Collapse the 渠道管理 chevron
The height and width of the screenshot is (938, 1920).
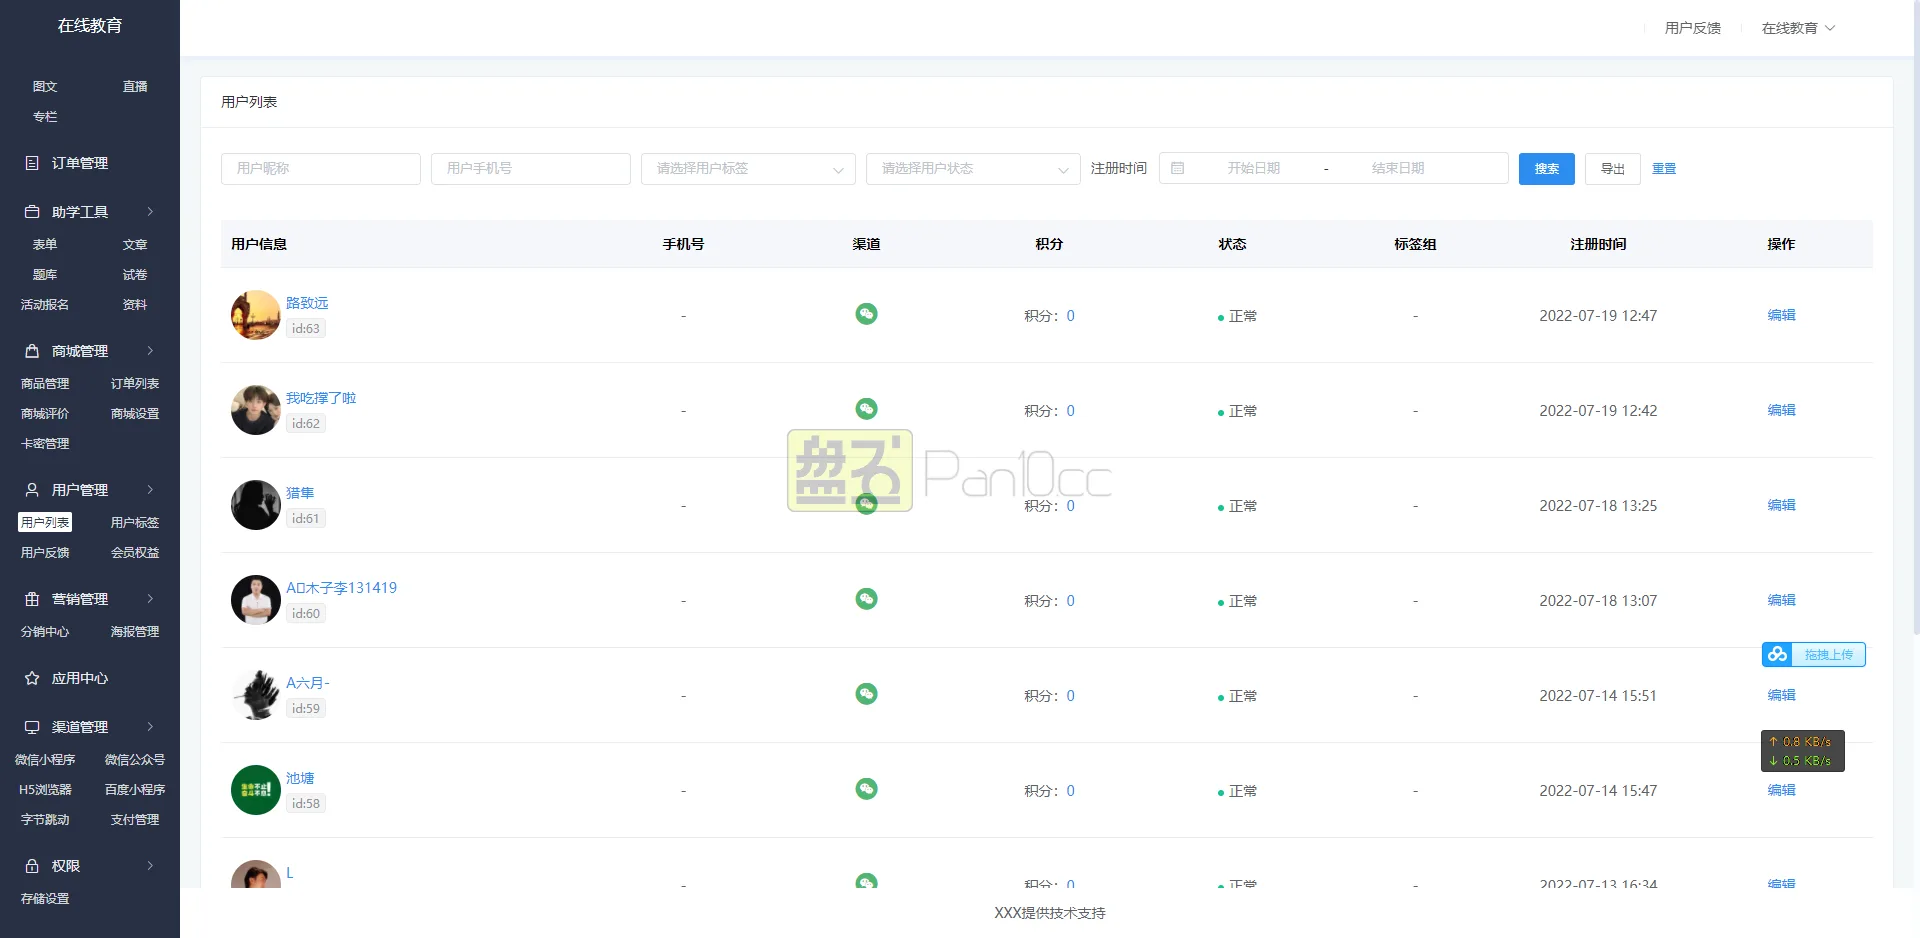(150, 727)
